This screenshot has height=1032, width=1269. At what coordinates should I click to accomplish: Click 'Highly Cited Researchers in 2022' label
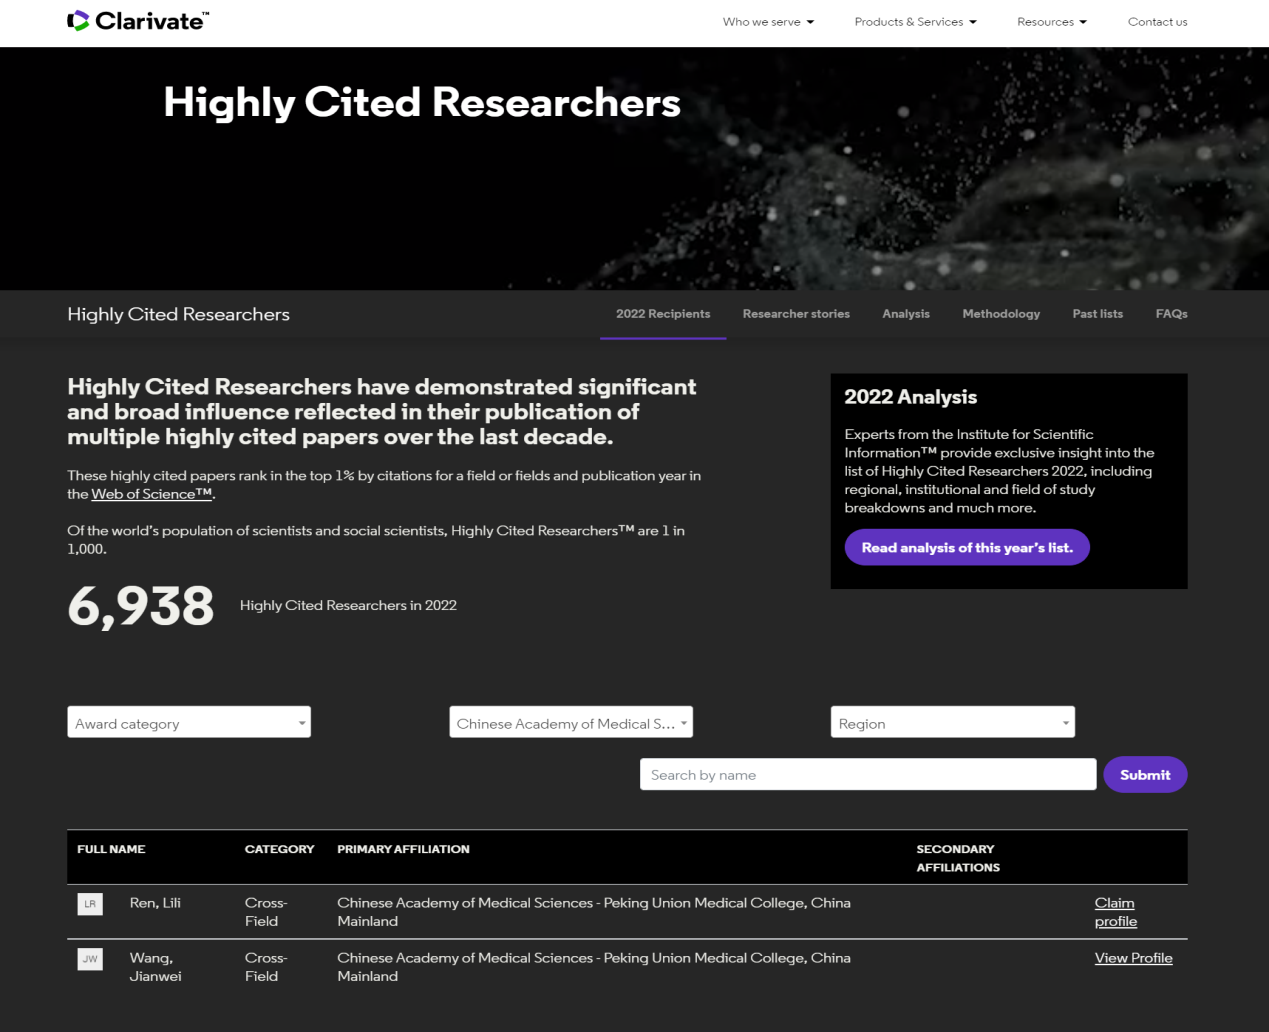[348, 605]
